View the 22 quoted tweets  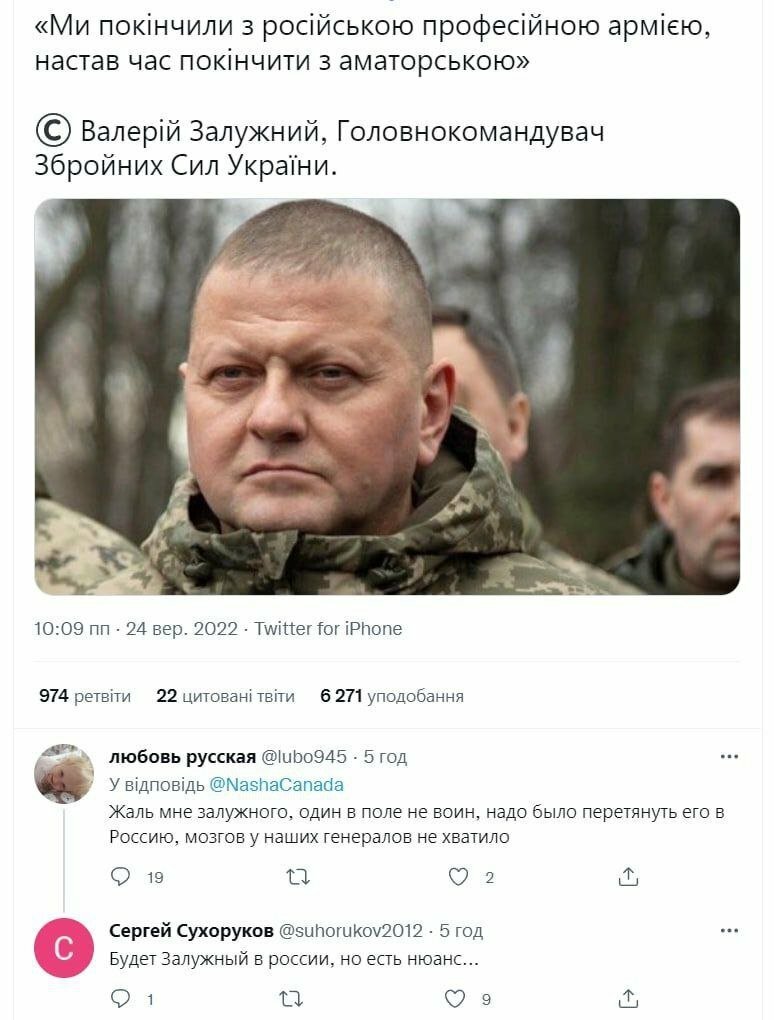[x=225, y=696]
